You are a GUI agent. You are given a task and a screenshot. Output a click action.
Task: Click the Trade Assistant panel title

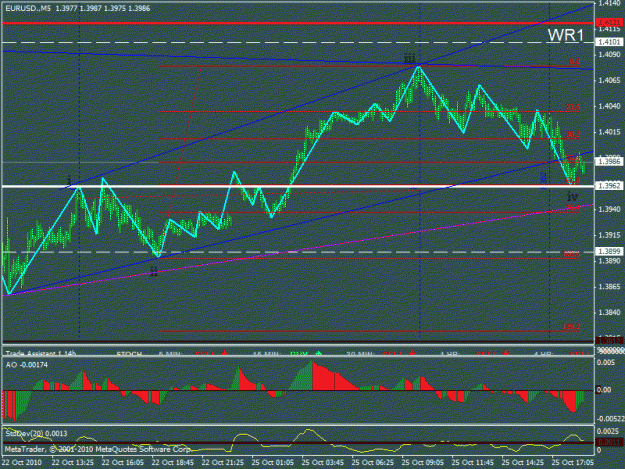(41, 353)
